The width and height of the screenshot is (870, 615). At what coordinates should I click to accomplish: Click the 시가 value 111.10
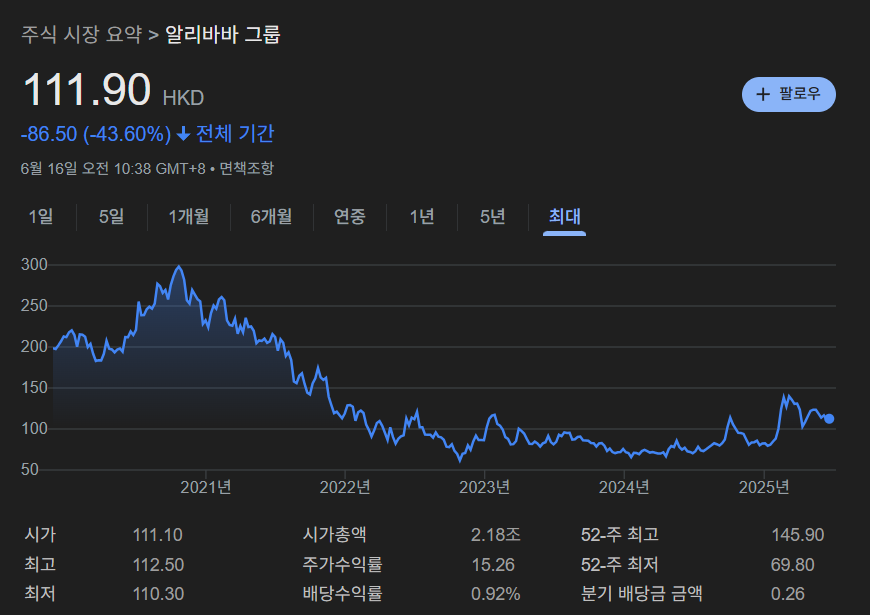point(158,535)
